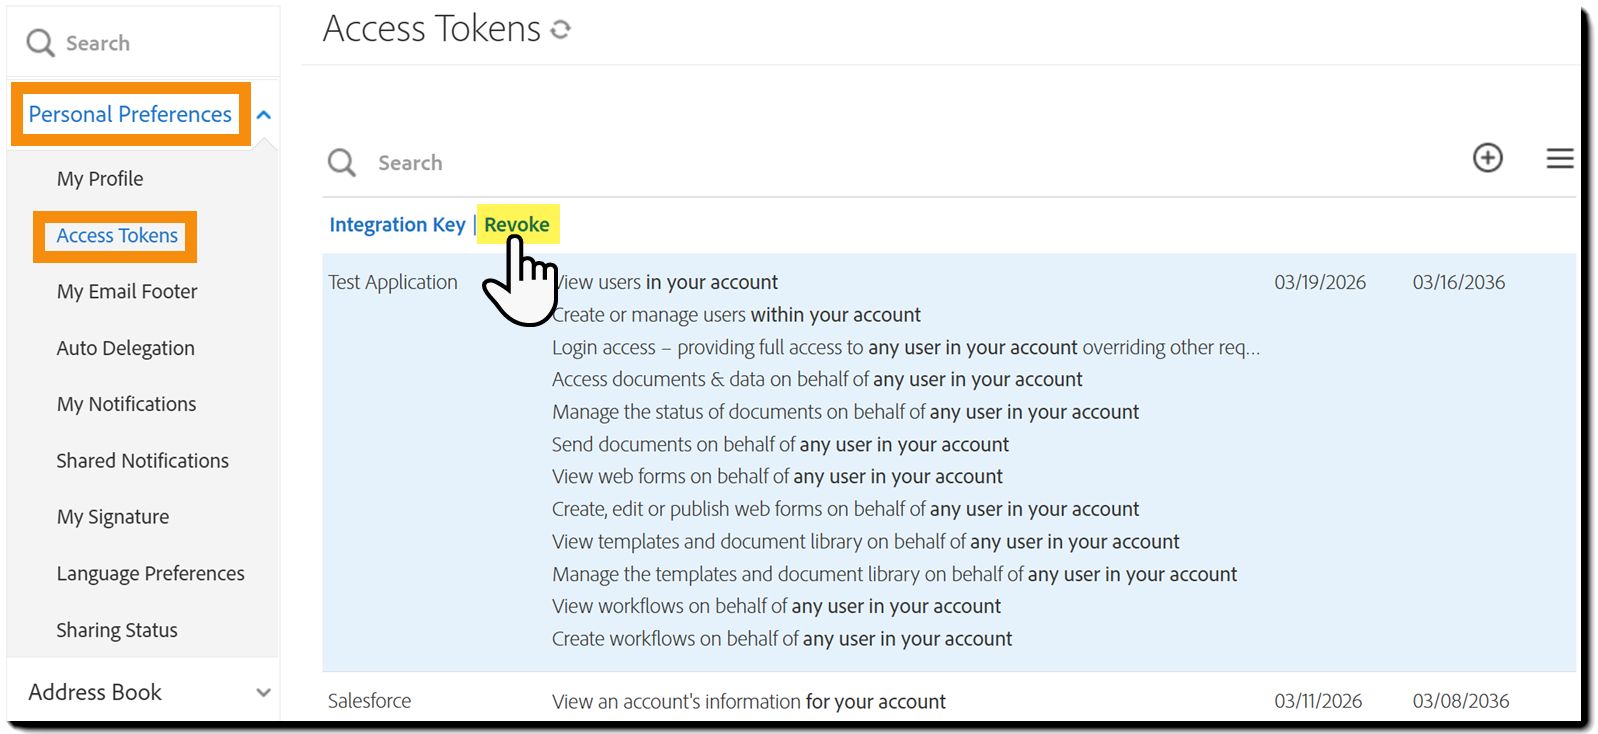Select Access Tokens in the sidebar

pyautogui.click(x=116, y=235)
